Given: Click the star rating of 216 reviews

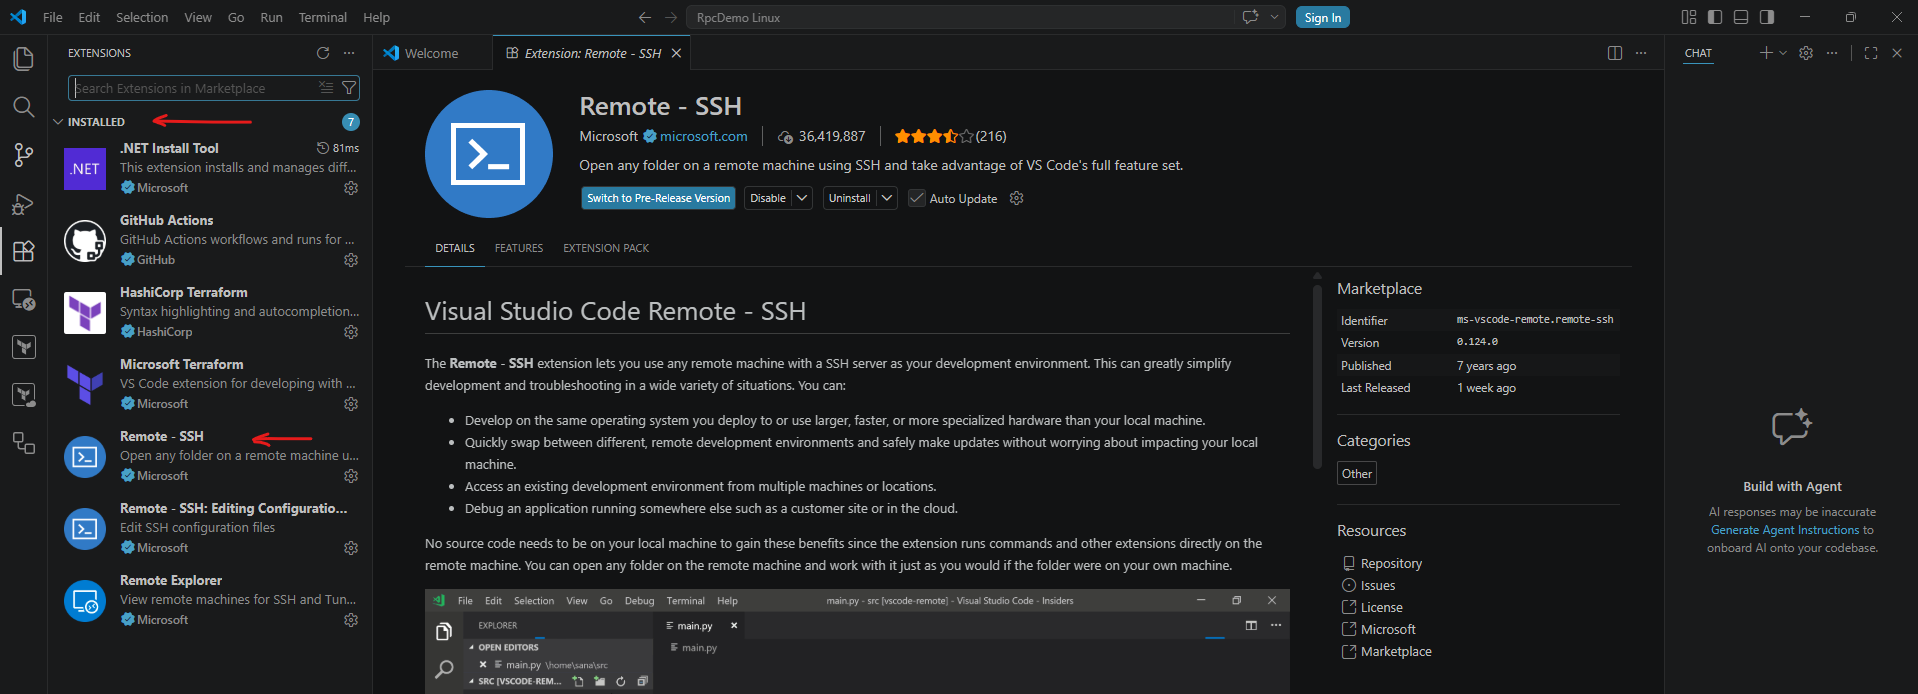Looking at the screenshot, I should (x=950, y=136).
